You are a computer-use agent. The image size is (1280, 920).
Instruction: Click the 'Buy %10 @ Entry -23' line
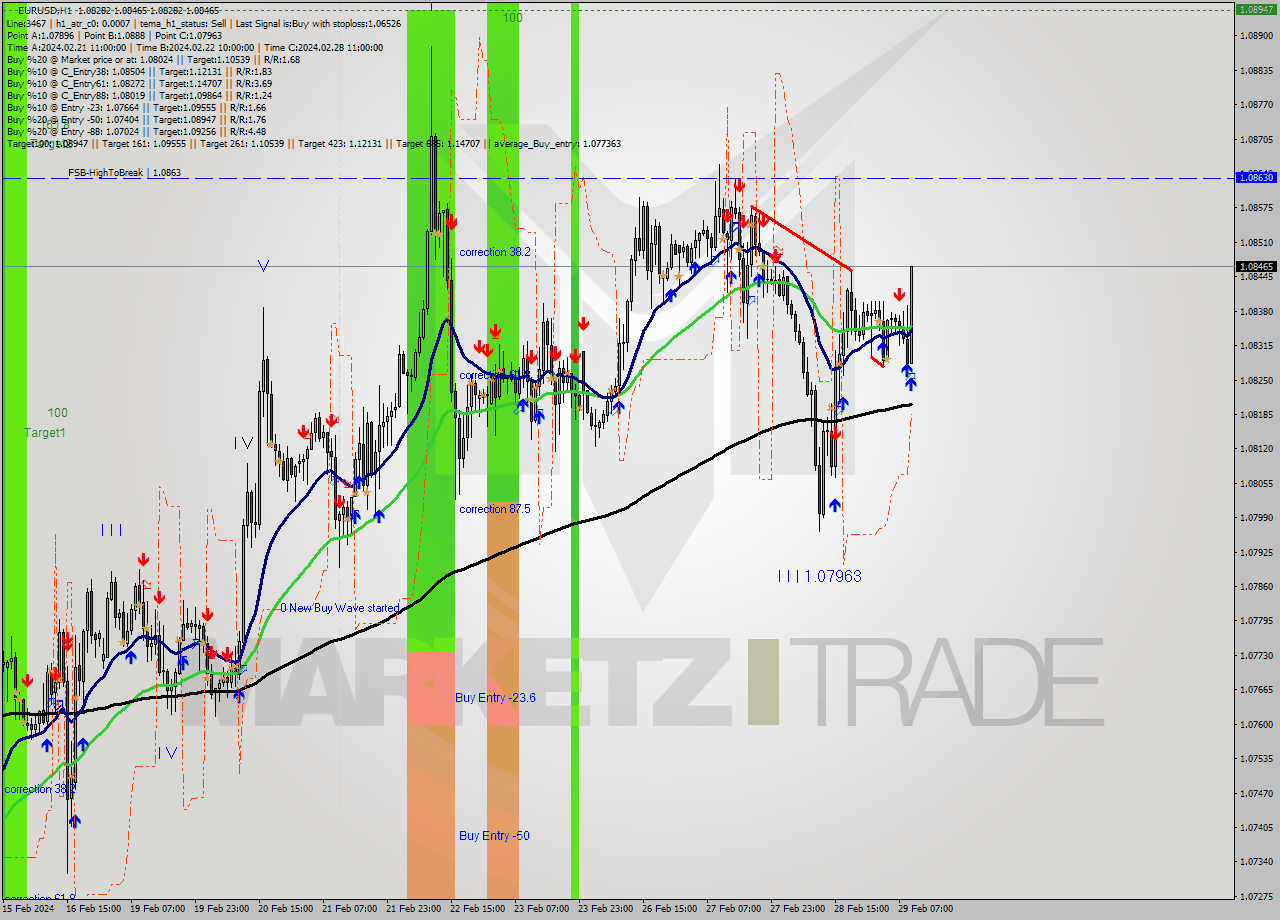pyautogui.click(x=136, y=107)
